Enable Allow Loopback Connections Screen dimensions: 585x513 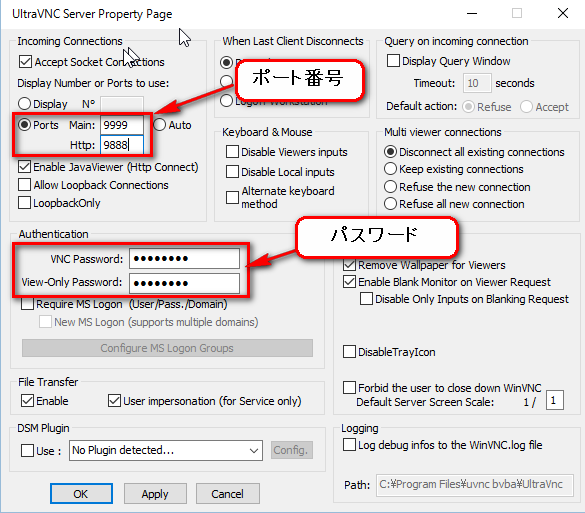tap(24, 185)
